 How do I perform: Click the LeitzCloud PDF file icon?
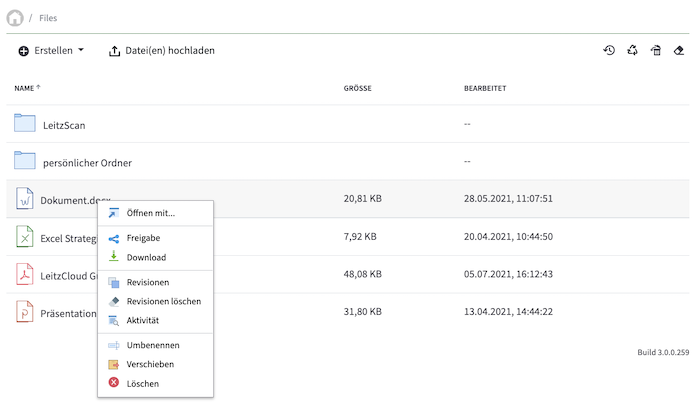(x=25, y=274)
